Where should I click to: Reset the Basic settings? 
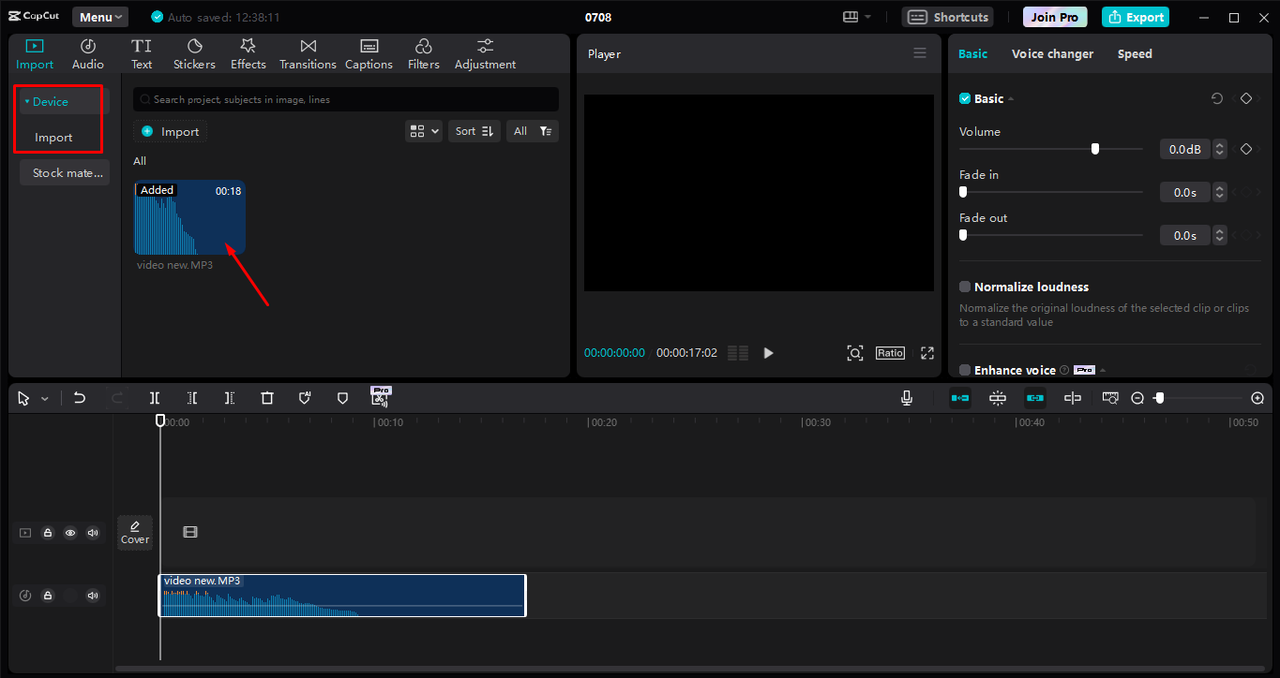click(x=1217, y=99)
